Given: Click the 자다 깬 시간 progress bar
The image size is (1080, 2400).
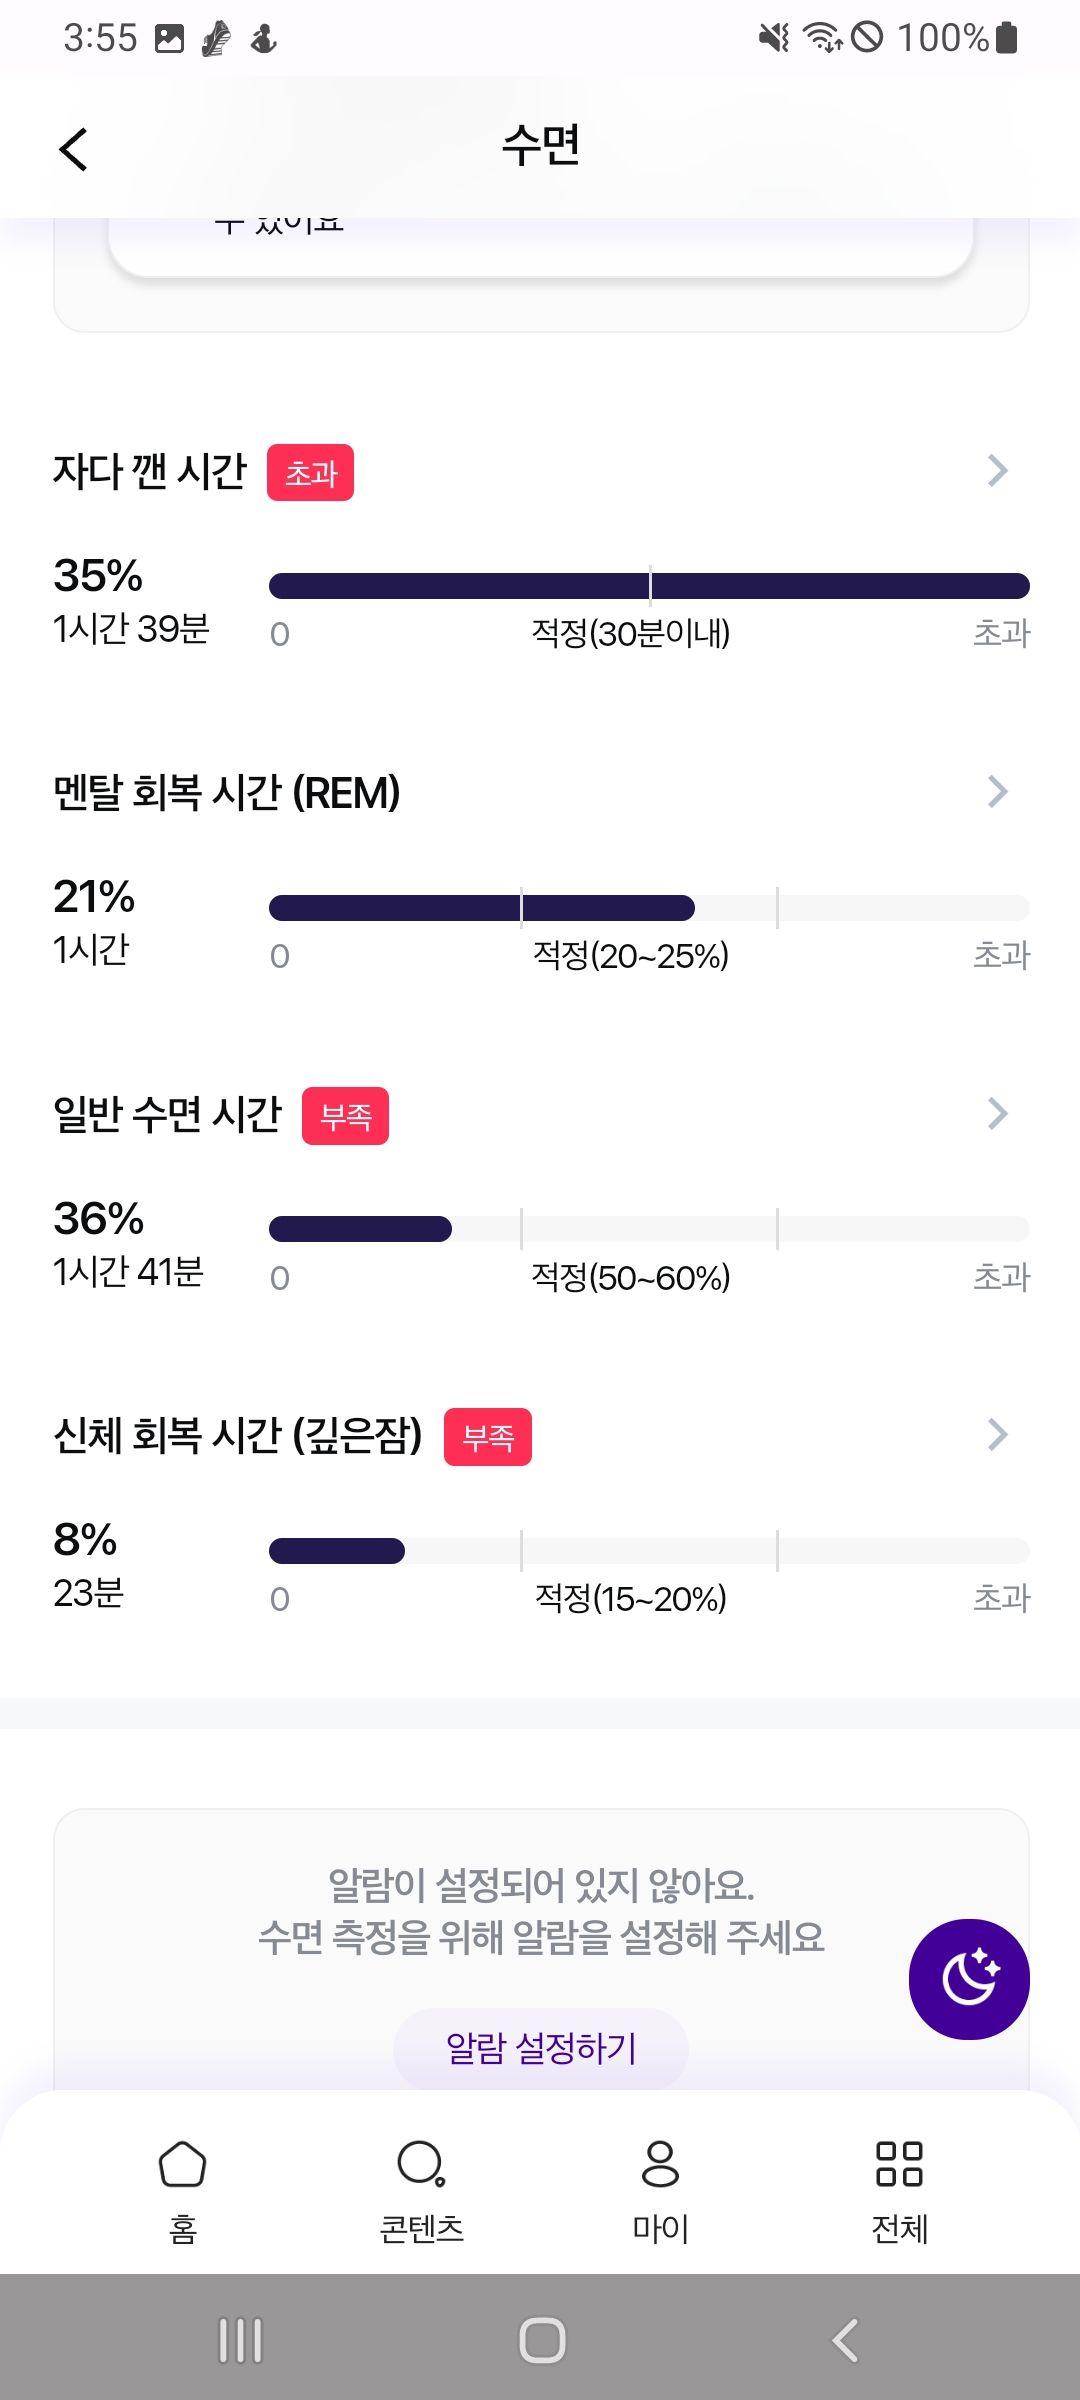Looking at the screenshot, I should coord(649,586).
